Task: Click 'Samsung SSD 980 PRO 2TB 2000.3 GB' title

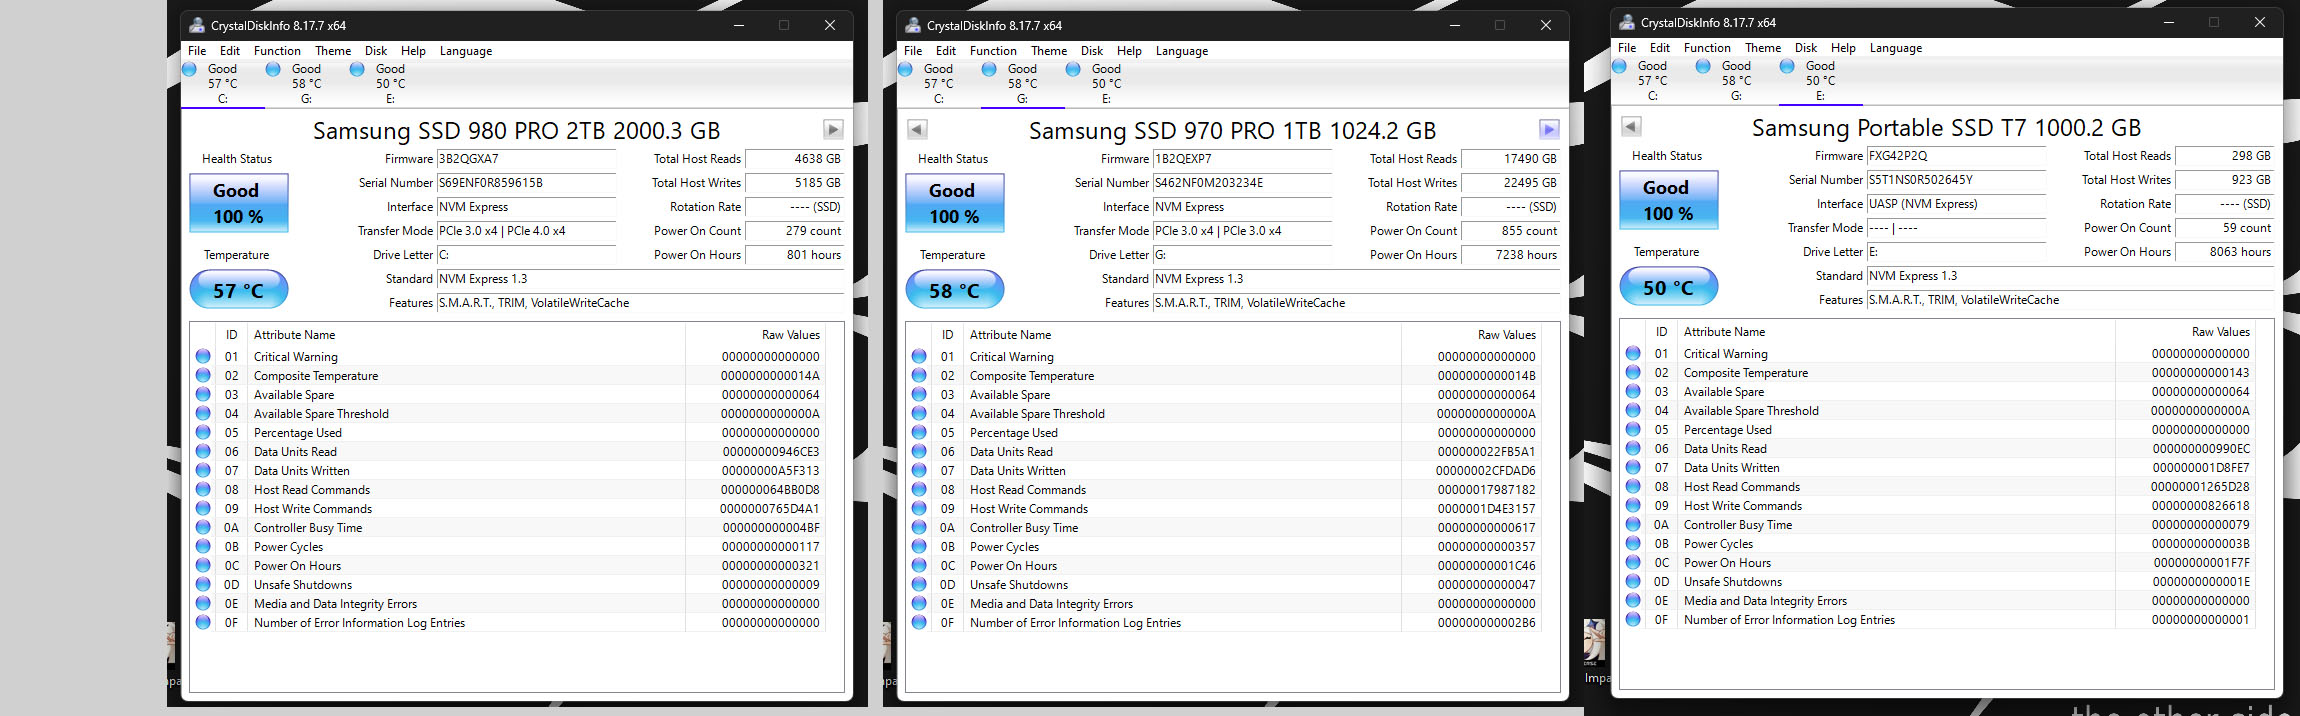Action: point(516,130)
